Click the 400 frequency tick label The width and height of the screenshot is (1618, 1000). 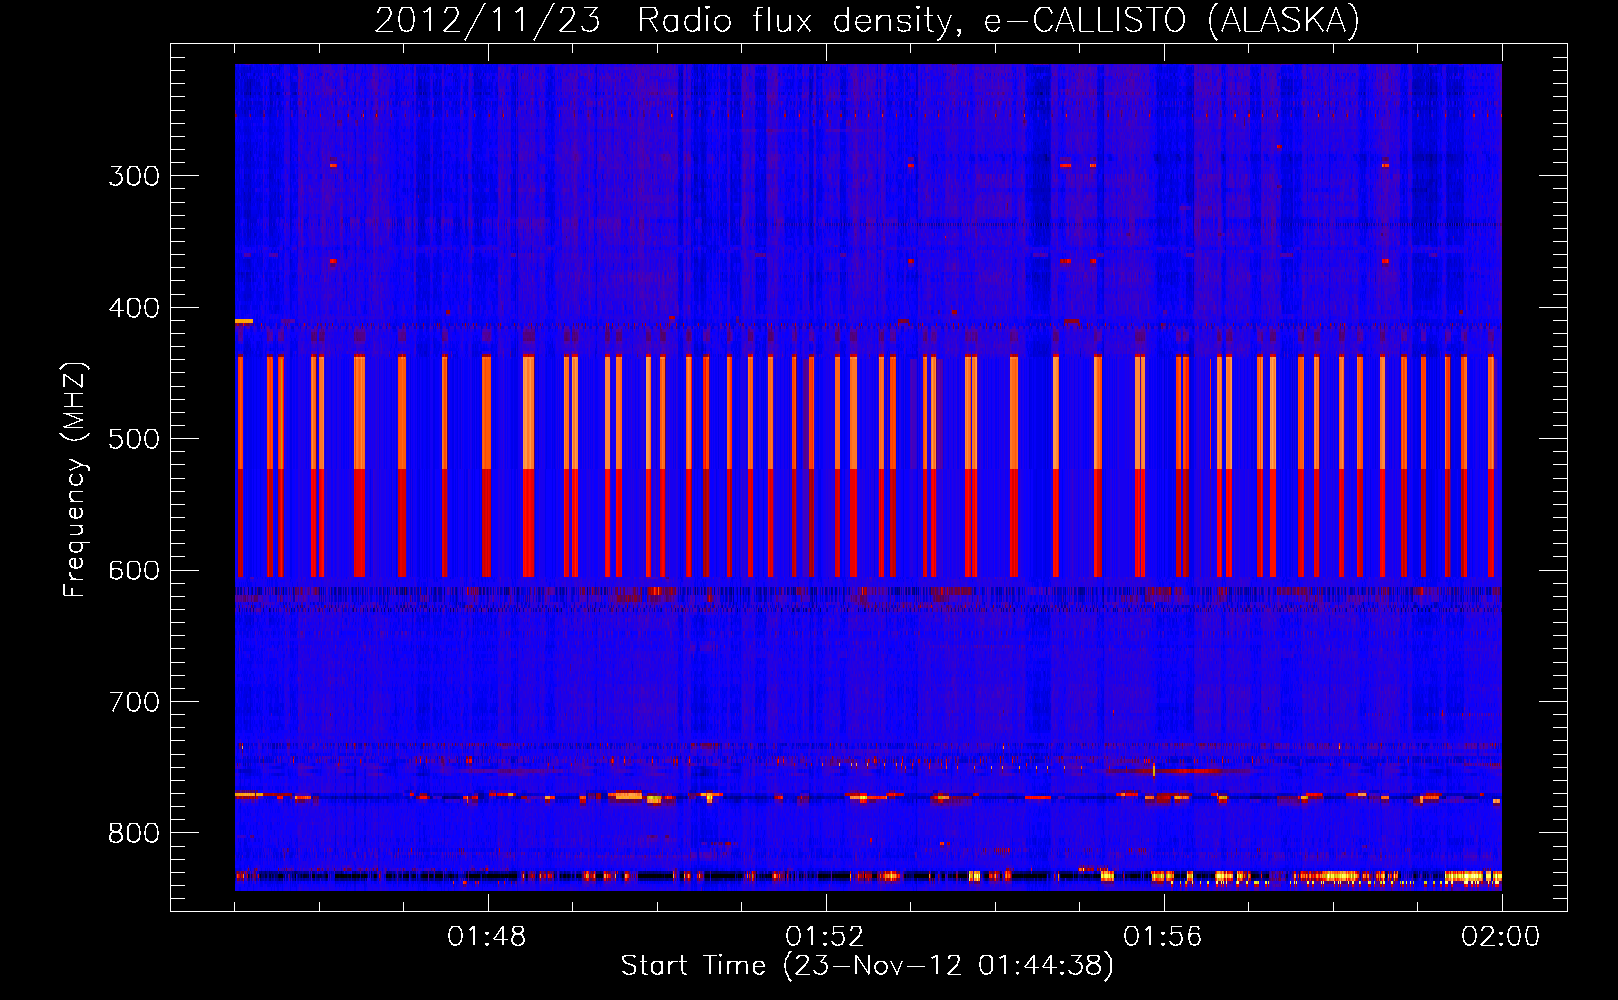134,308
